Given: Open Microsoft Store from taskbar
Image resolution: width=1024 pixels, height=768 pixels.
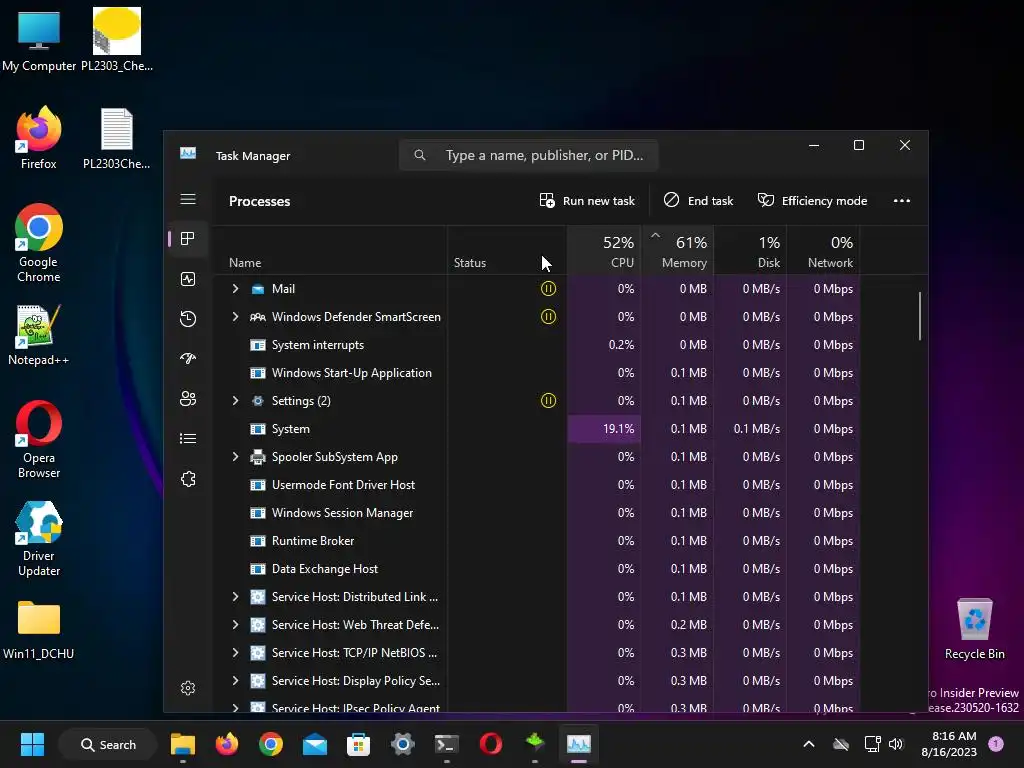Looking at the screenshot, I should (x=359, y=744).
